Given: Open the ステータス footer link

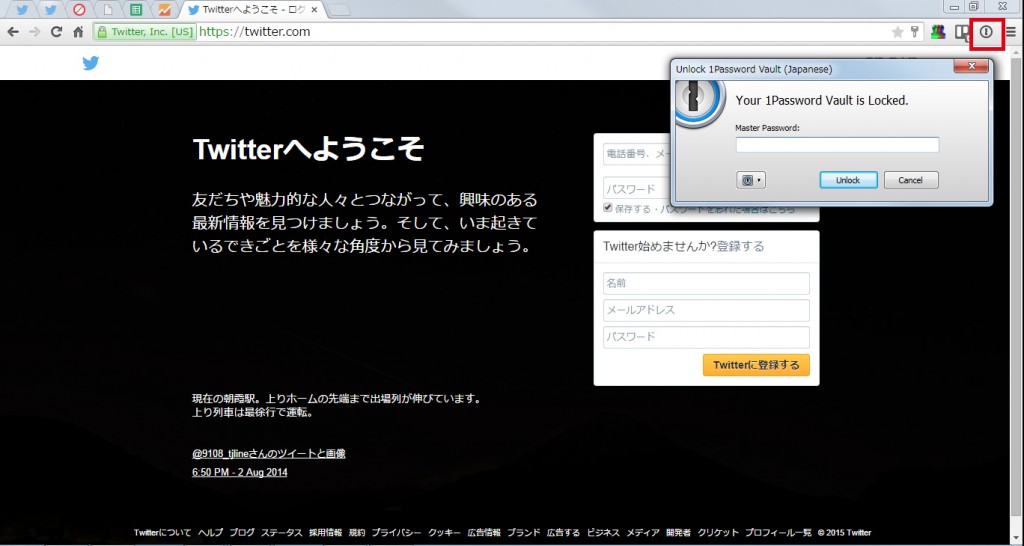Looking at the screenshot, I should (x=281, y=533).
